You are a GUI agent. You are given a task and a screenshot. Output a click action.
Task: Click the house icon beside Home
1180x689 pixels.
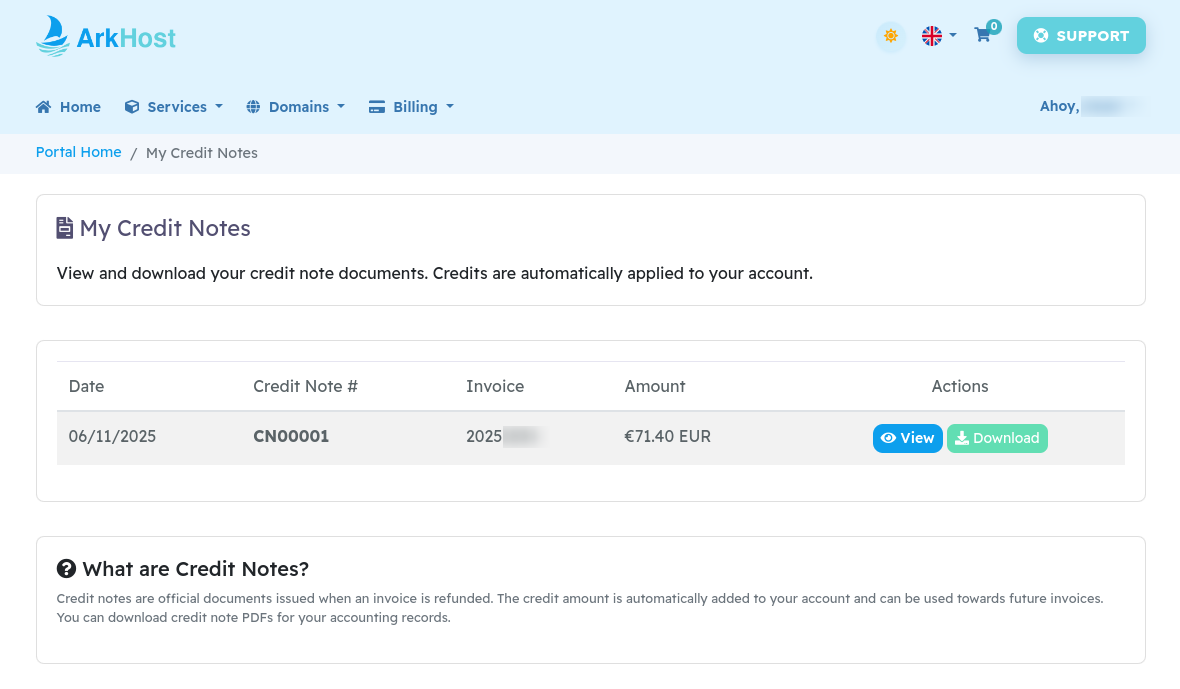coord(43,107)
